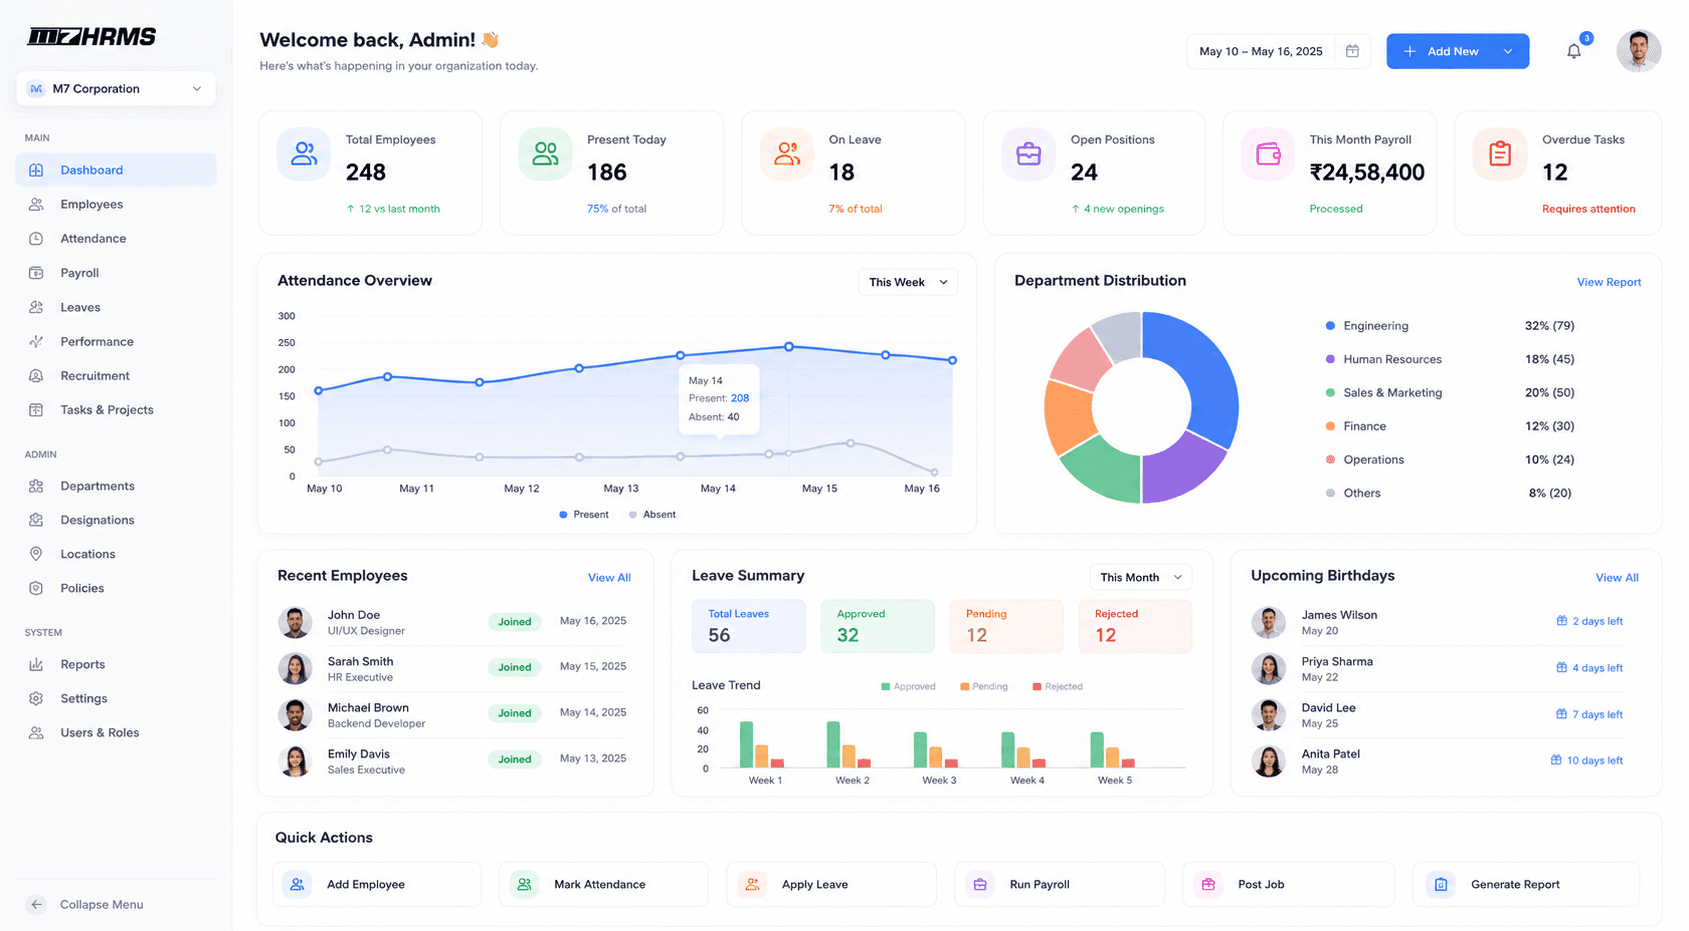The width and height of the screenshot is (1689, 931).
Task: Click the M7HRMS logo
Action: pyautogui.click(x=91, y=37)
